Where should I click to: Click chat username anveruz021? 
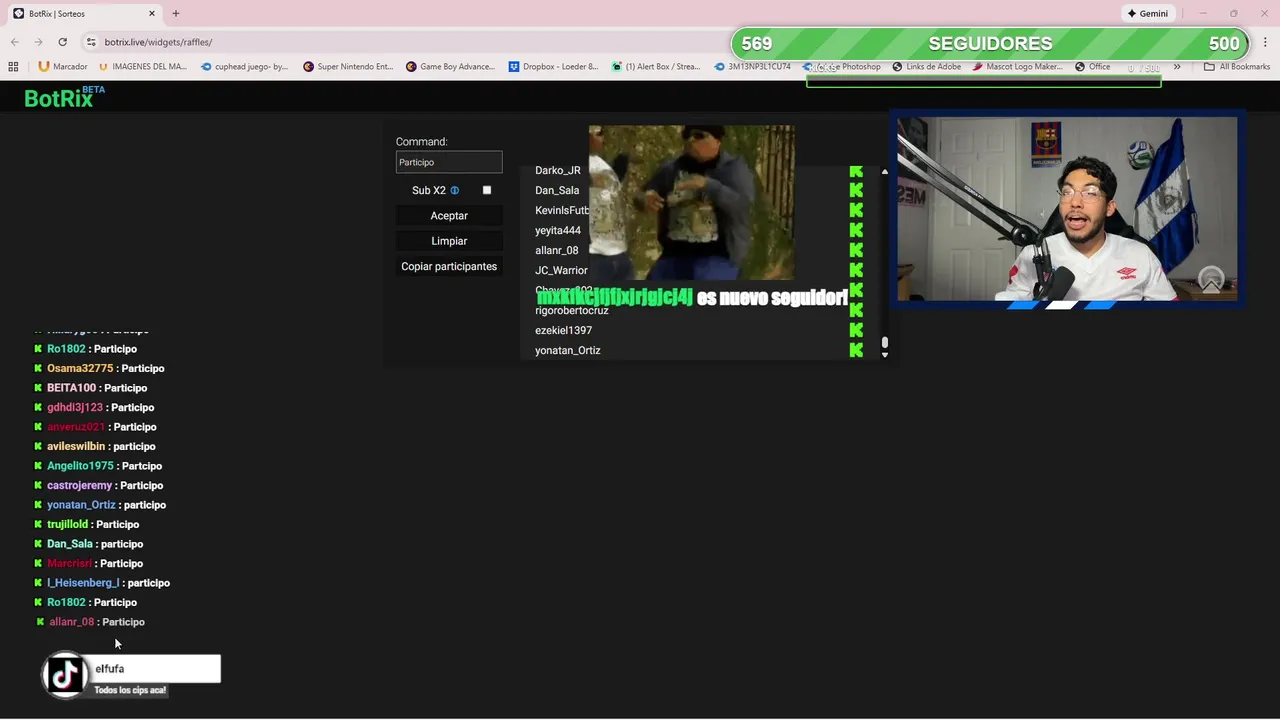[76, 427]
